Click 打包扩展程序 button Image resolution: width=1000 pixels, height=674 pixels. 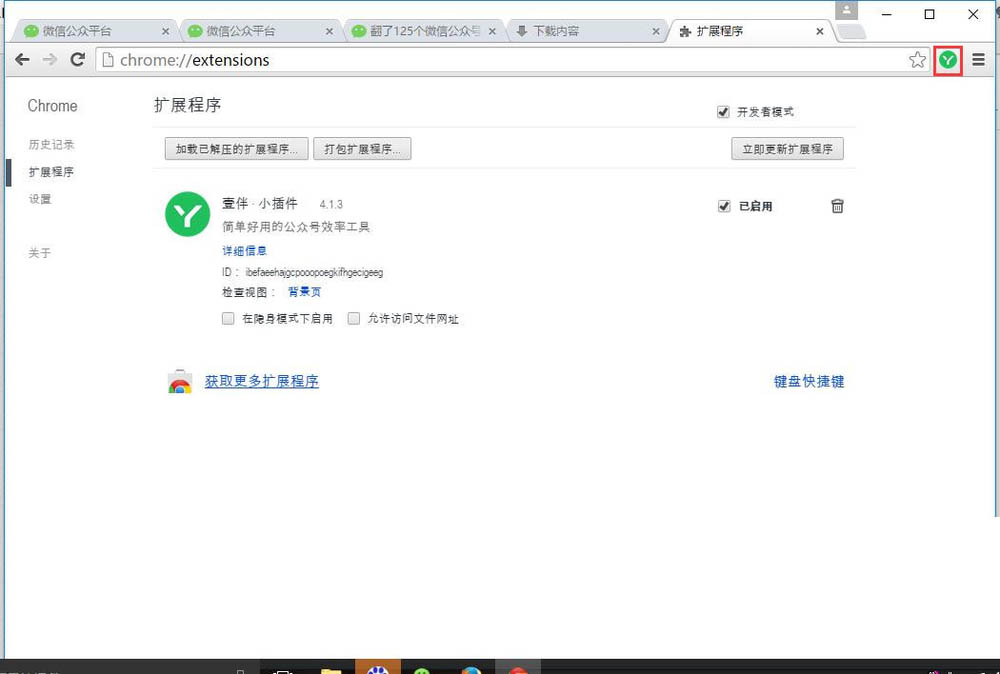click(362, 149)
